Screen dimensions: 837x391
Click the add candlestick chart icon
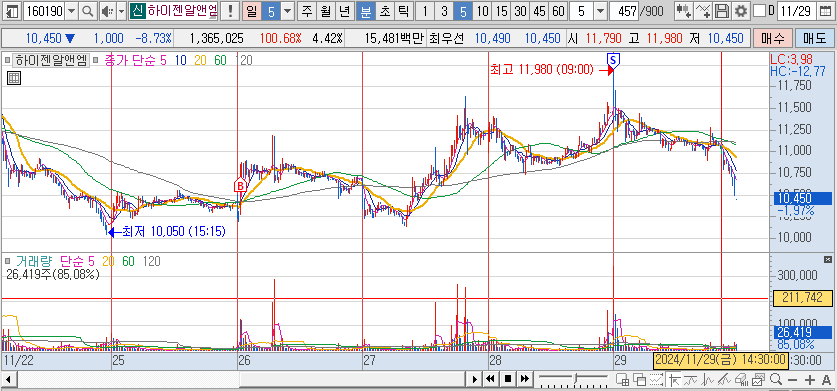point(683,11)
